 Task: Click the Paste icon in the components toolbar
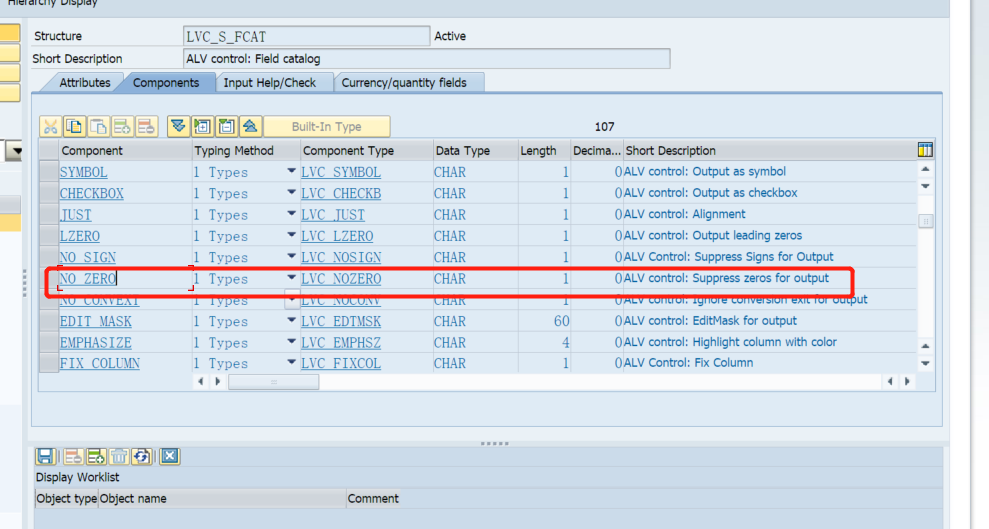98,127
